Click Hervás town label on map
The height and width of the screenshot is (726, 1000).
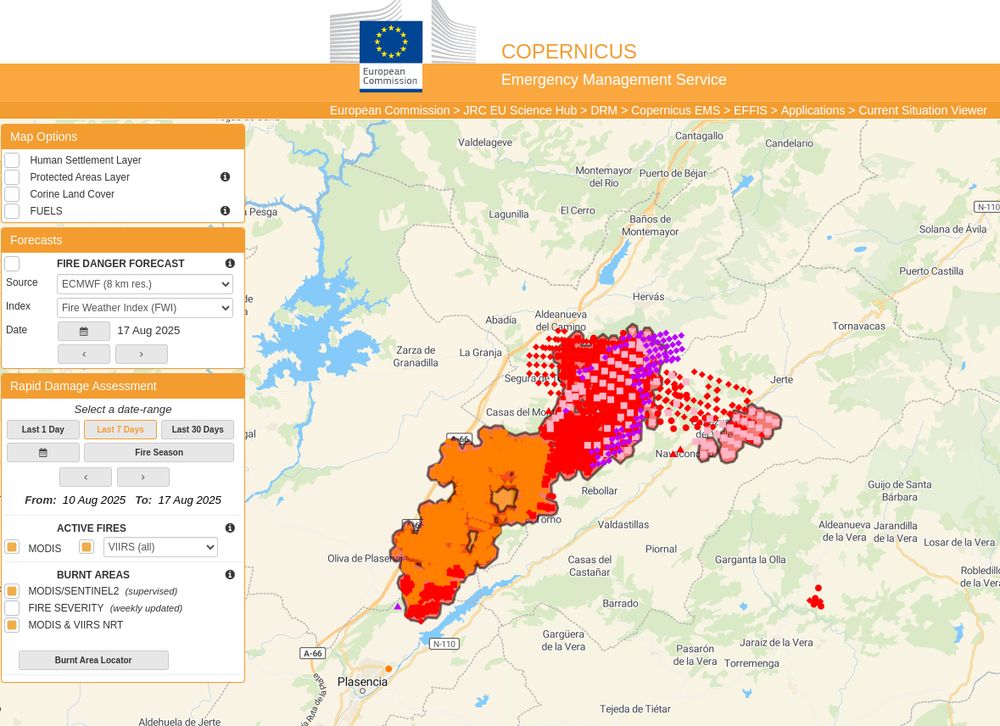tap(649, 297)
